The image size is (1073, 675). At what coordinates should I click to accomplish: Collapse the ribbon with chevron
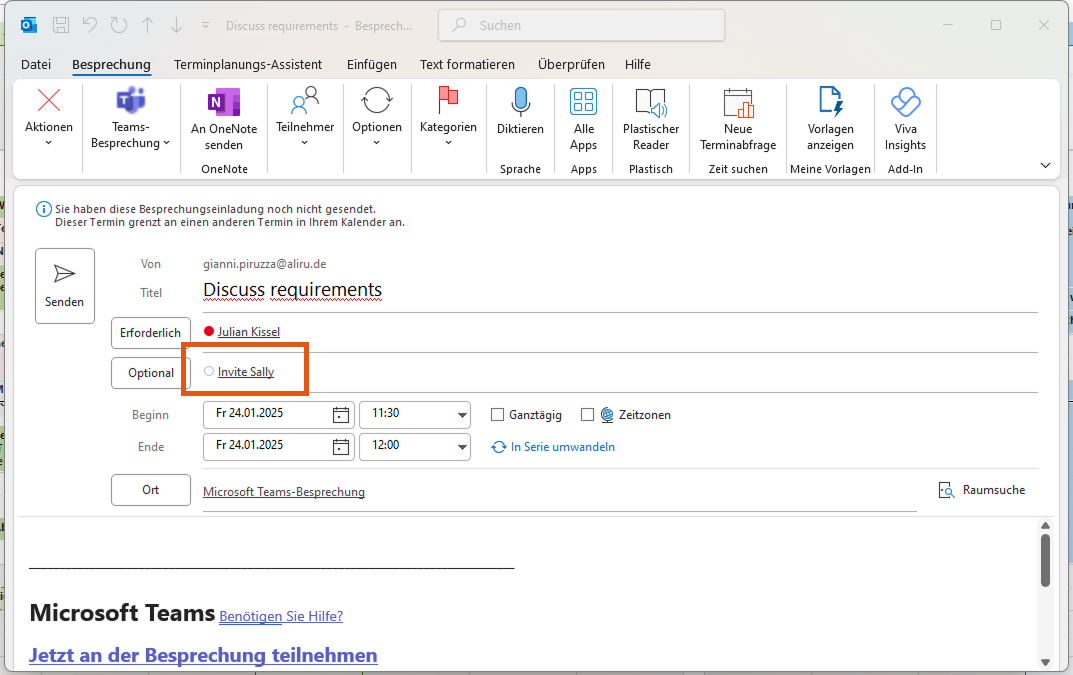[x=1045, y=165]
